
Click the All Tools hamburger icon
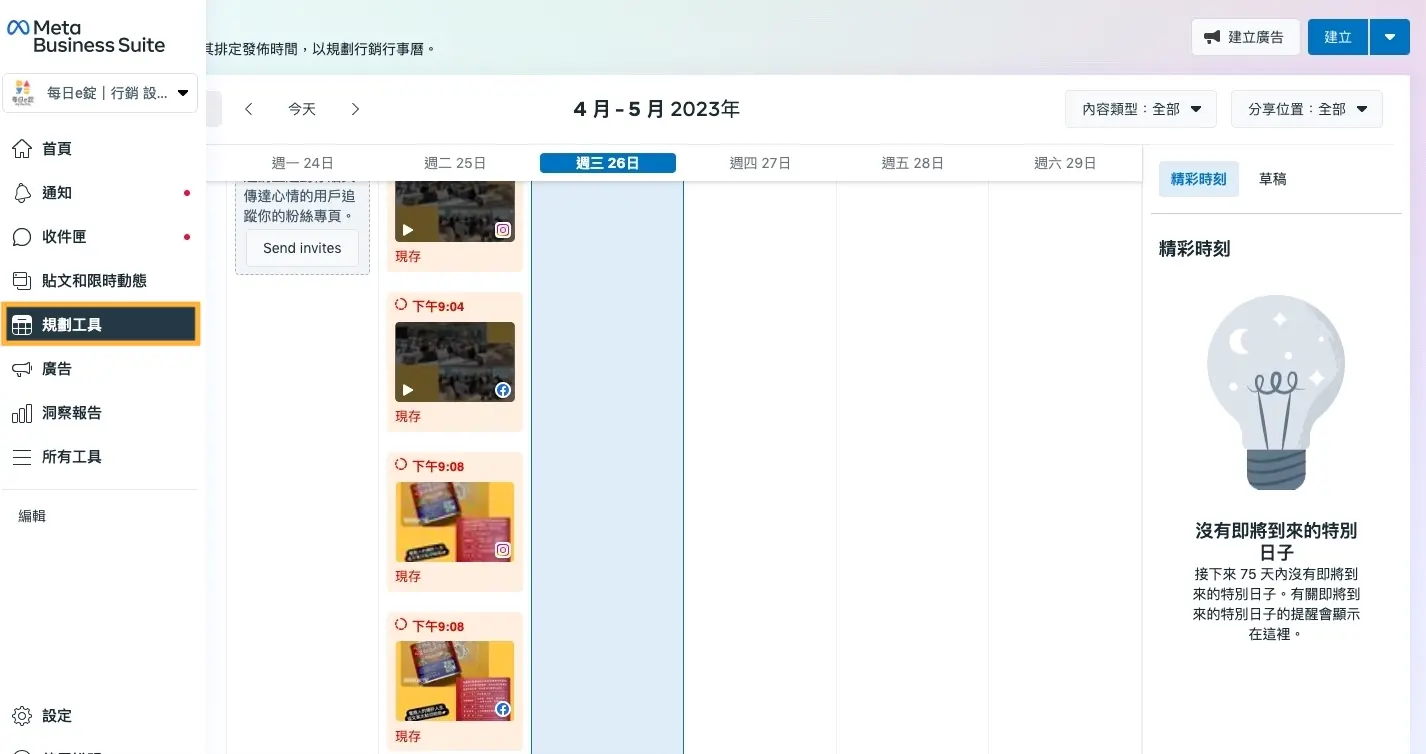point(22,457)
